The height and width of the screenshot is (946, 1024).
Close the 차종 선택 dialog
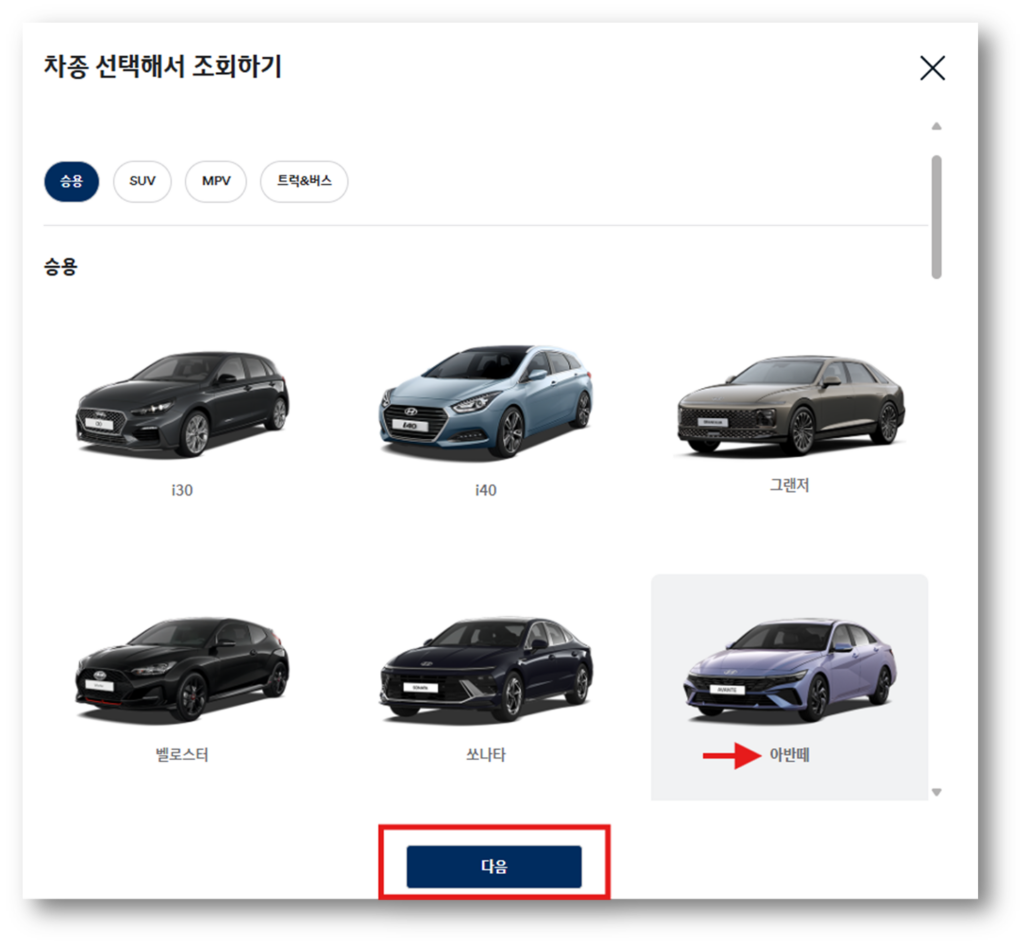pos(932,68)
